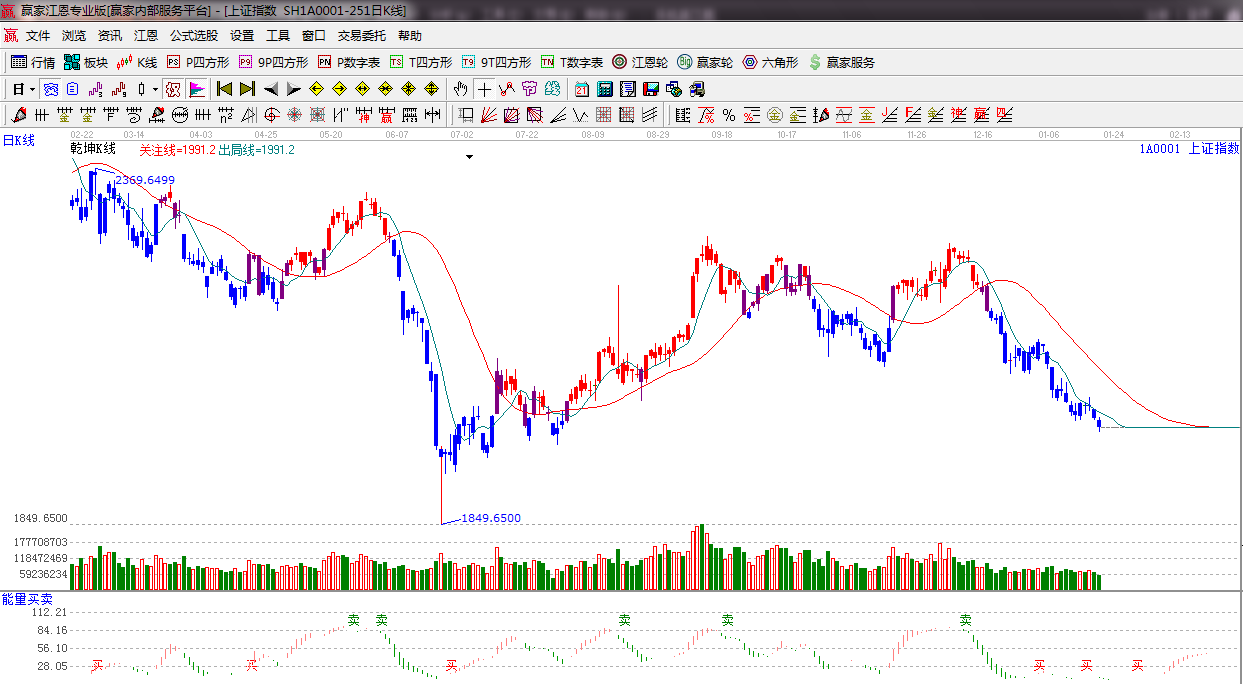The height and width of the screenshot is (684, 1243).
Task: Click the small black triangle above the chart
Action: [469, 157]
